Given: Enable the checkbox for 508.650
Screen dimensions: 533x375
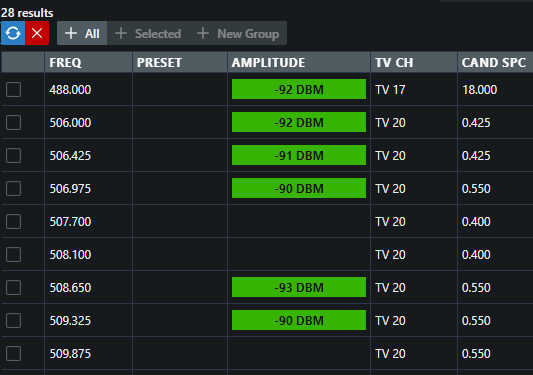Looking at the screenshot, I should pyautogui.click(x=14, y=288).
